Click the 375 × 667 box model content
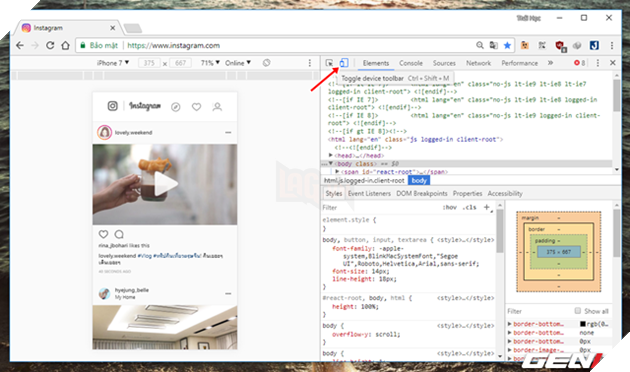Screen dimensions: 630x372 (x=558, y=252)
